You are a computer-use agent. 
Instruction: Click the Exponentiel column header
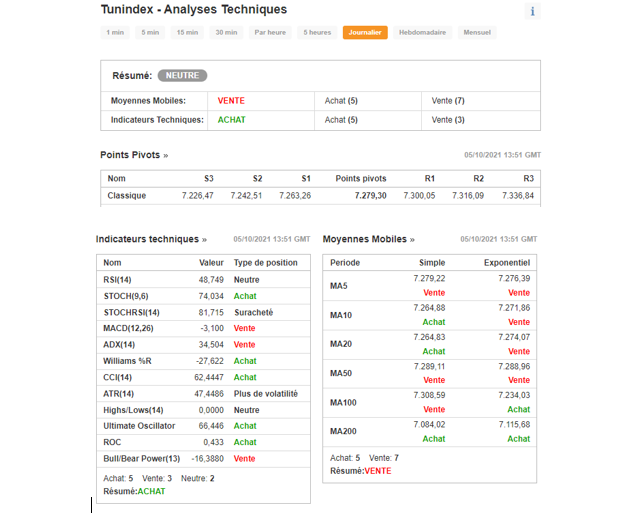pos(506,262)
